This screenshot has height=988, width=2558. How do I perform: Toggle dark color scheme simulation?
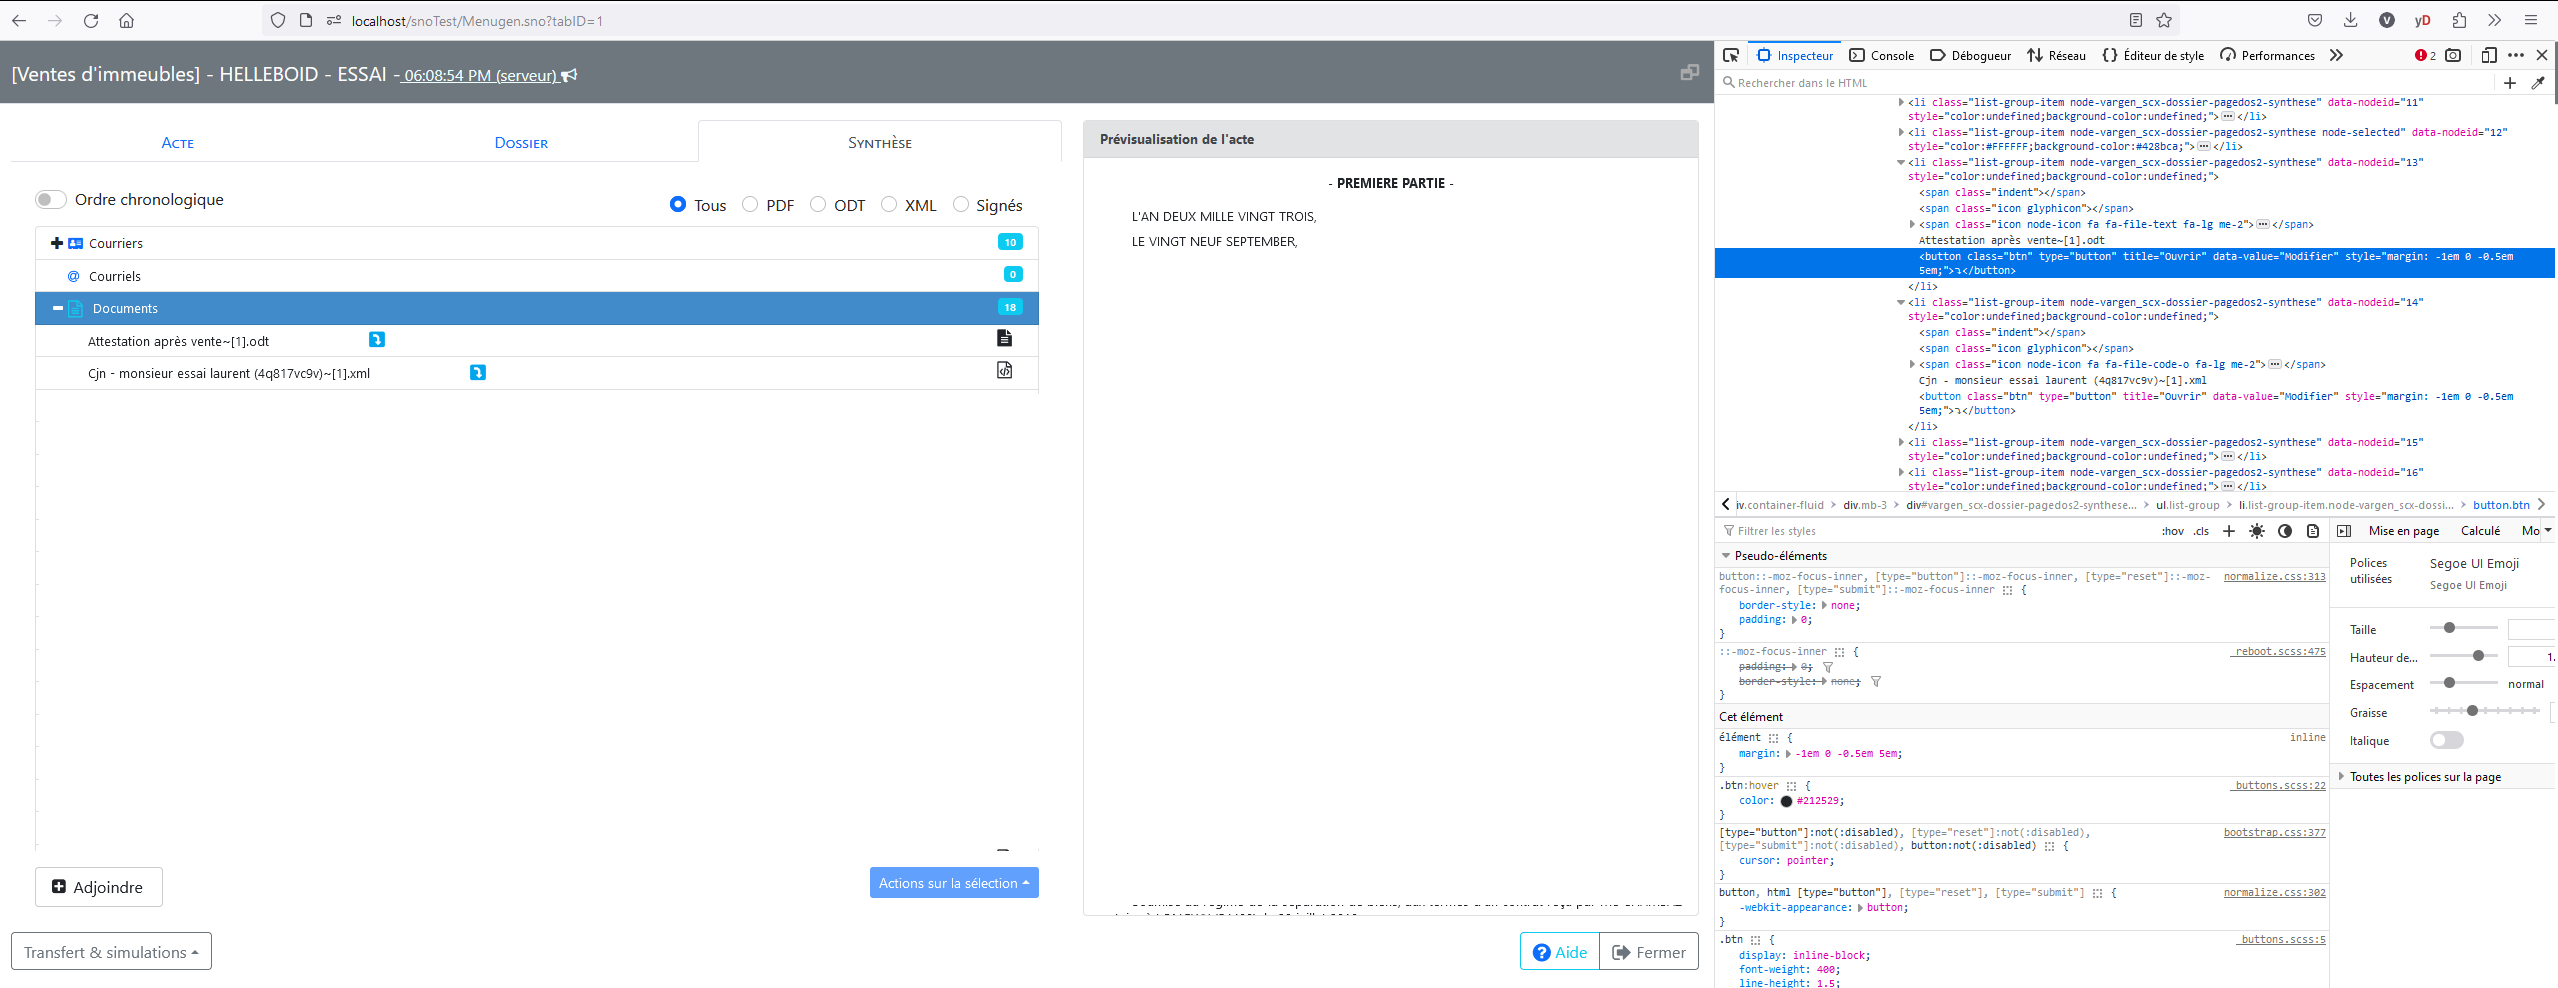click(x=2285, y=531)
